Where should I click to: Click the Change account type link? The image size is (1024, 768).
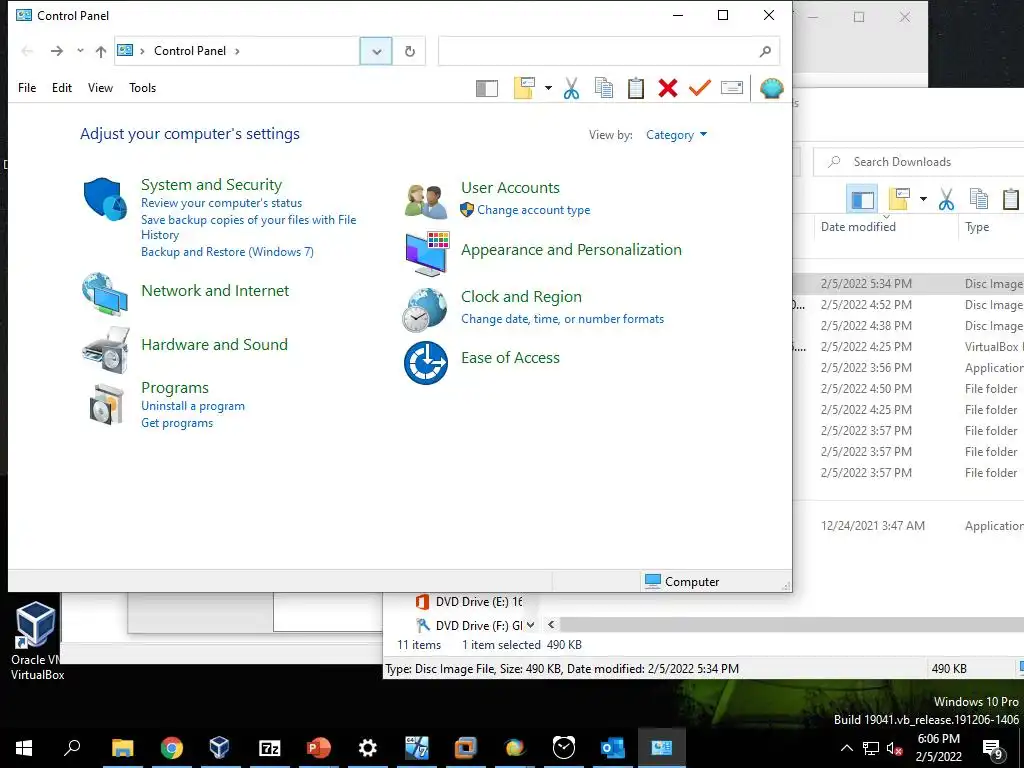534,210
